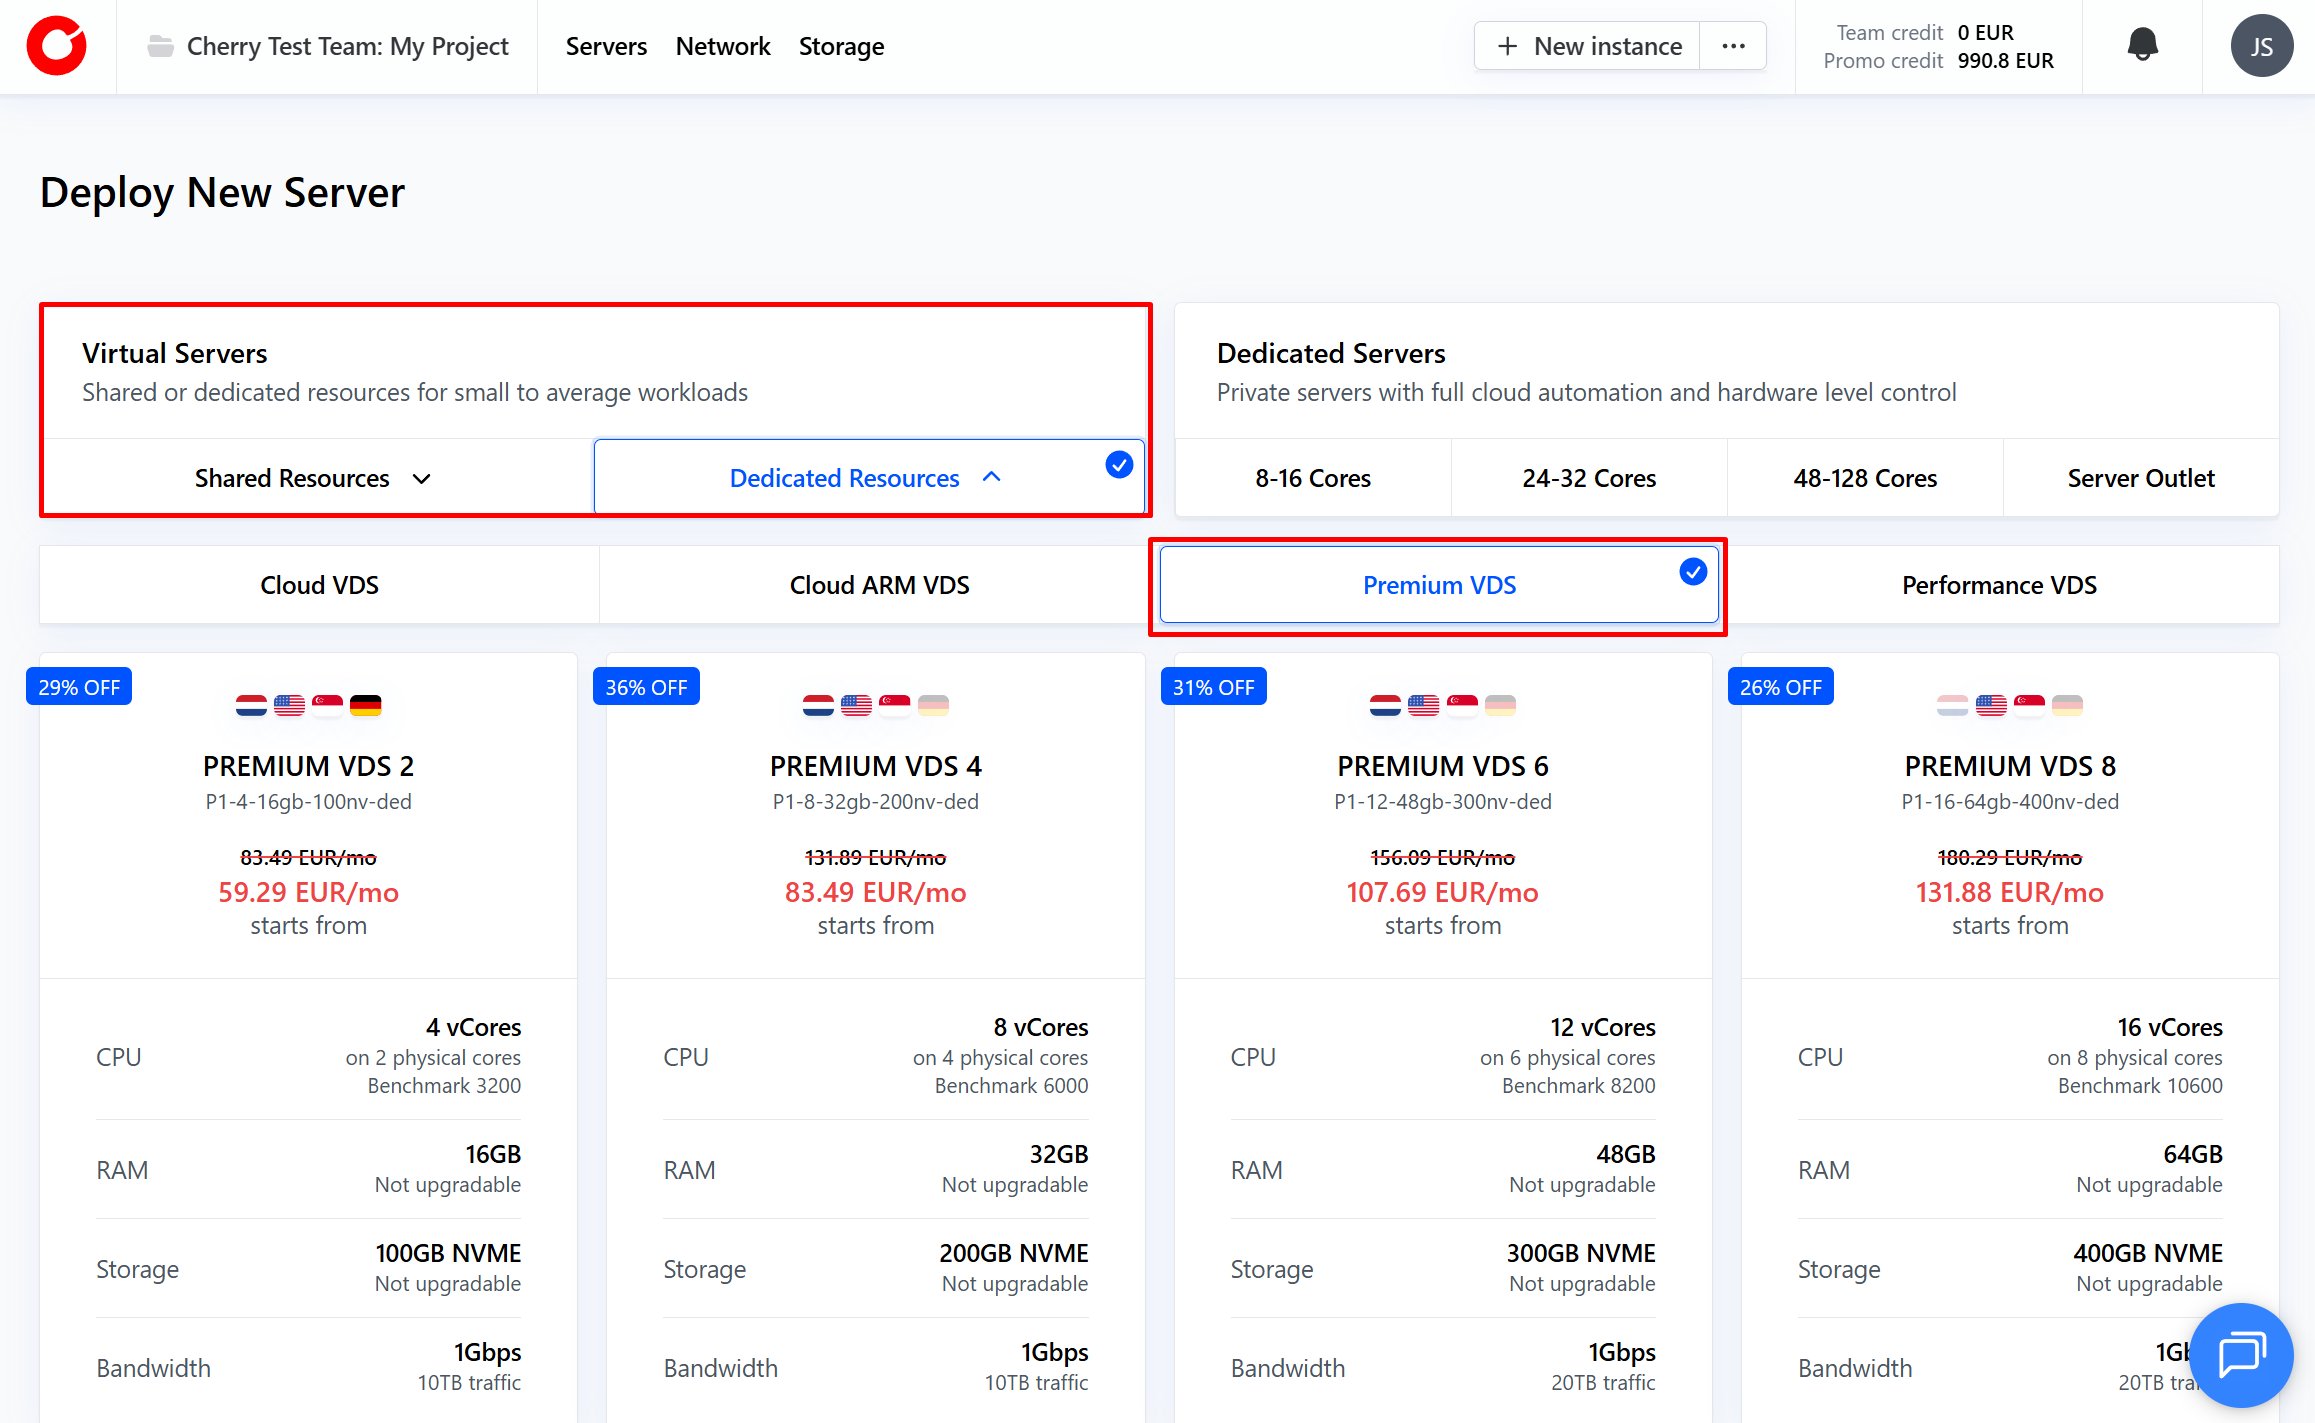Viewport: 2315px width, 1423px height.
Task: Click the Singapore flag on Premium VDS 6
Action: coord(1462,705)
